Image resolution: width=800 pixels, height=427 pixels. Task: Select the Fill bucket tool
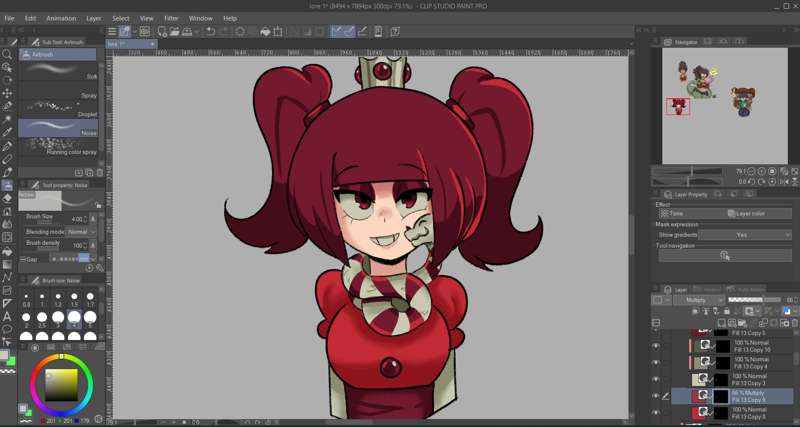point(7,251)
